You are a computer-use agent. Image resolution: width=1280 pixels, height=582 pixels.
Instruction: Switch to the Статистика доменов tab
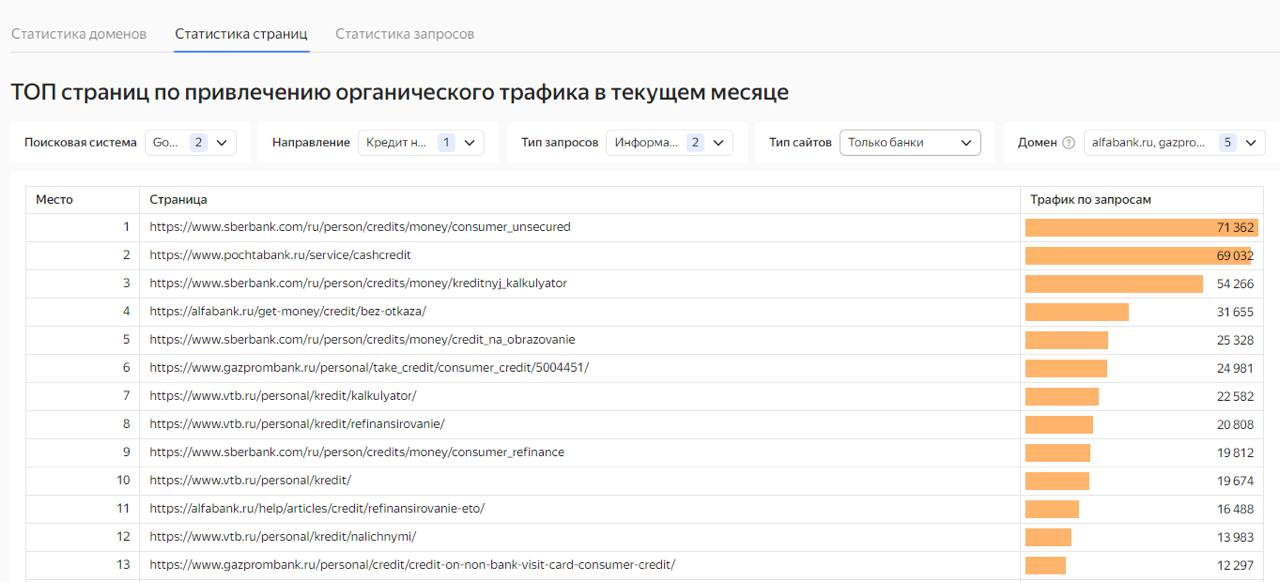(x=79, y=34)
